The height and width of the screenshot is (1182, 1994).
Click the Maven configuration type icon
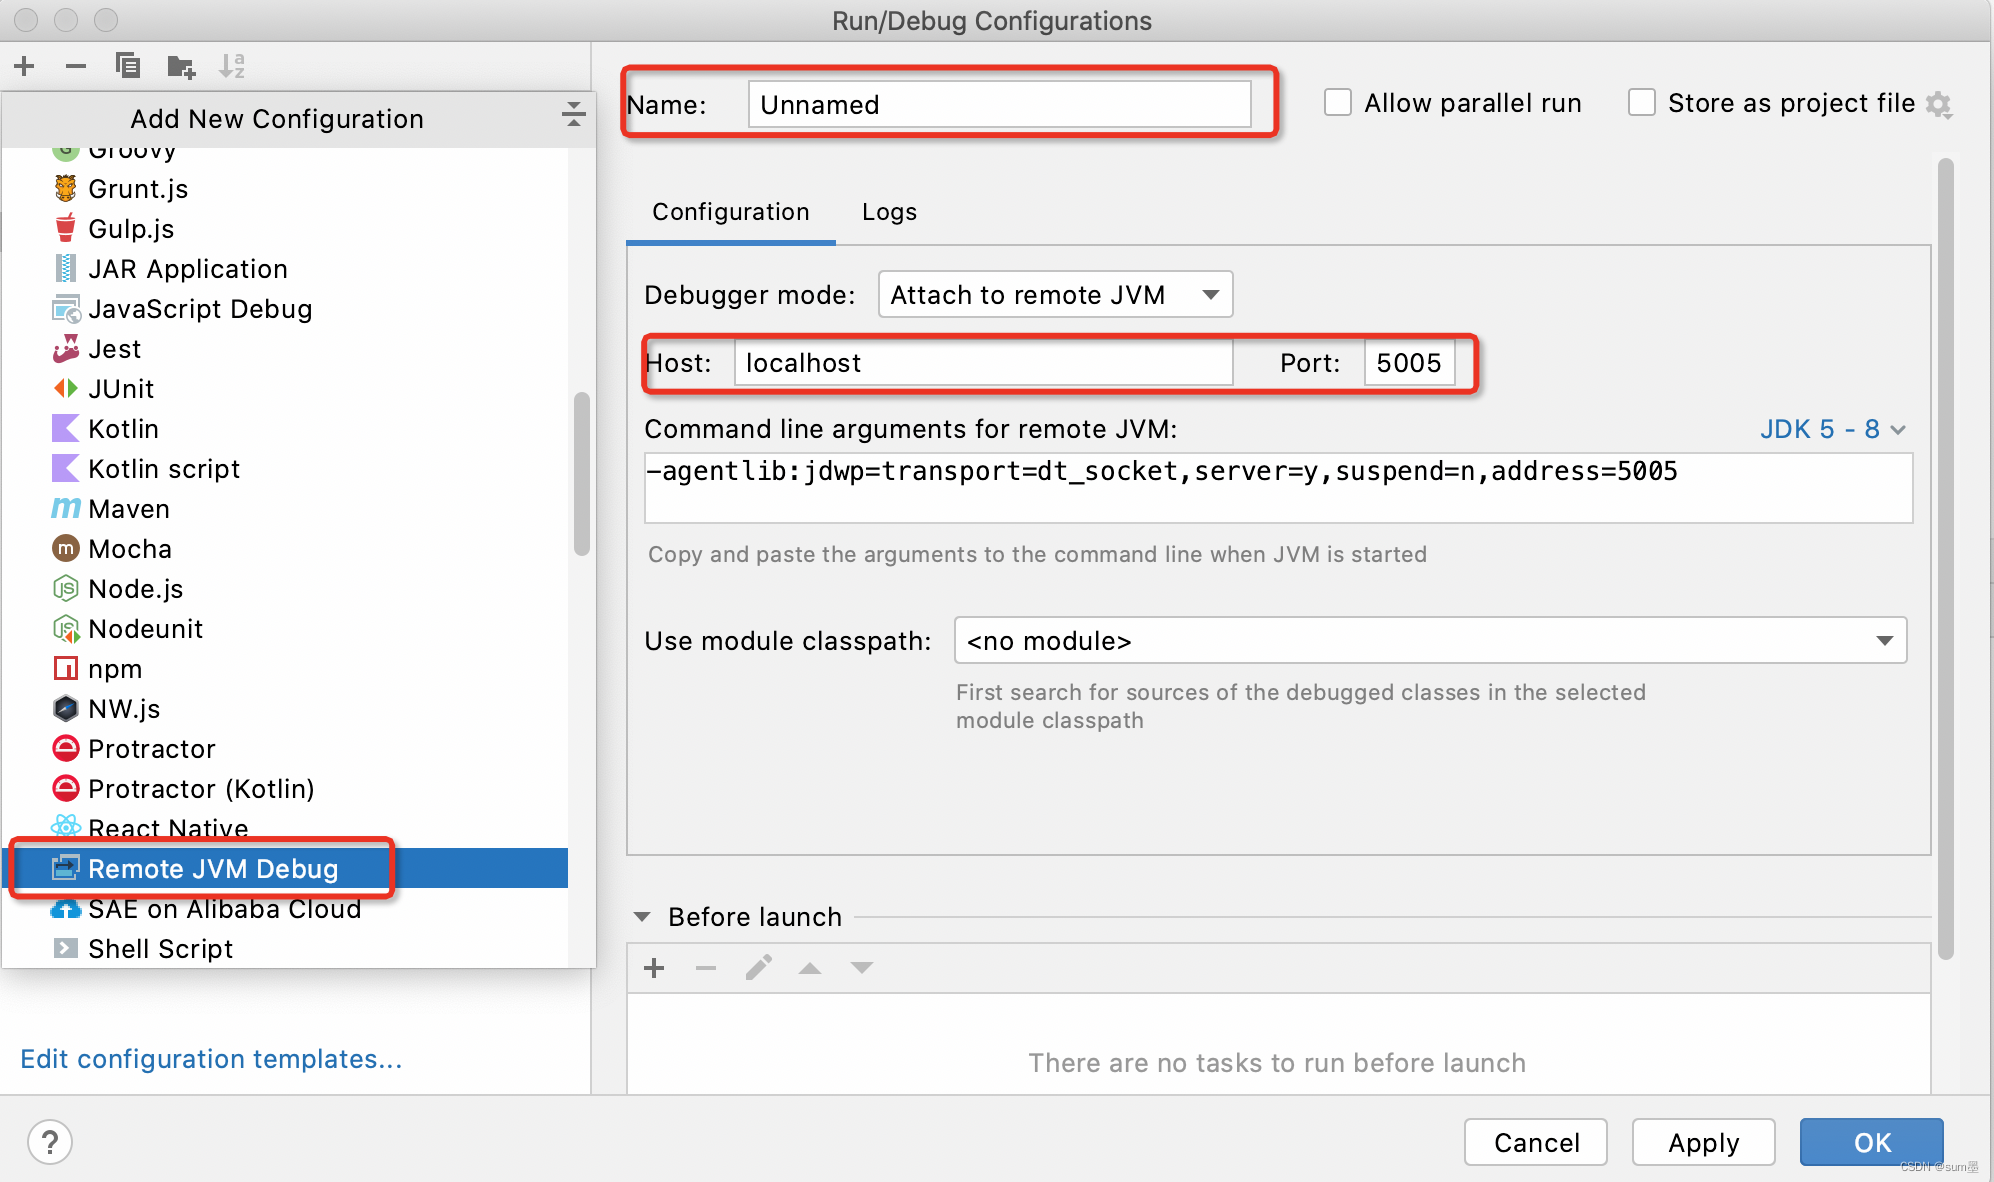62,509
